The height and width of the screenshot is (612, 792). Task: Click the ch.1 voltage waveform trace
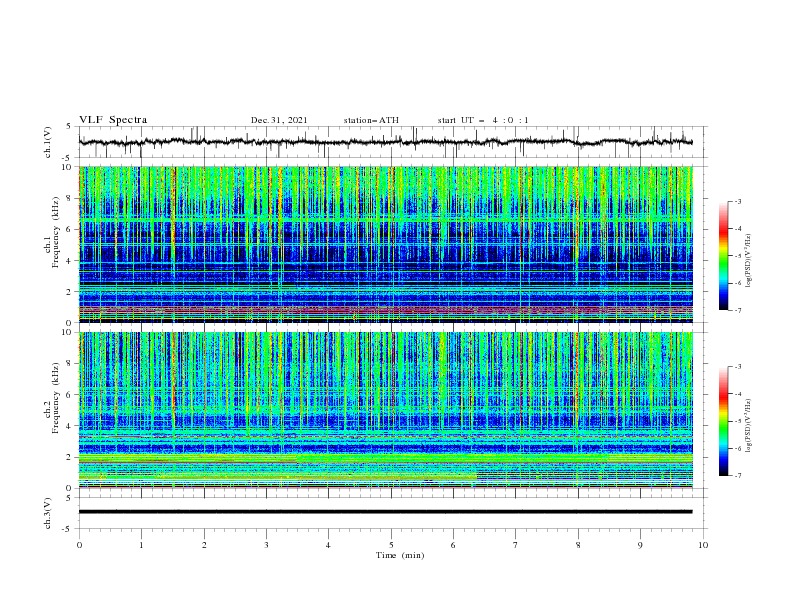[385, 142]
